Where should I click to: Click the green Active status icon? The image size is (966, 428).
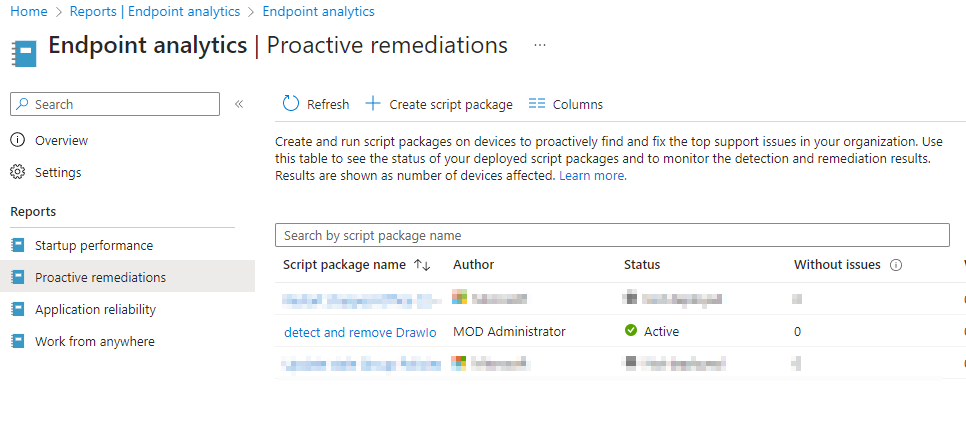pyautogui.click(x=630, y=331)
